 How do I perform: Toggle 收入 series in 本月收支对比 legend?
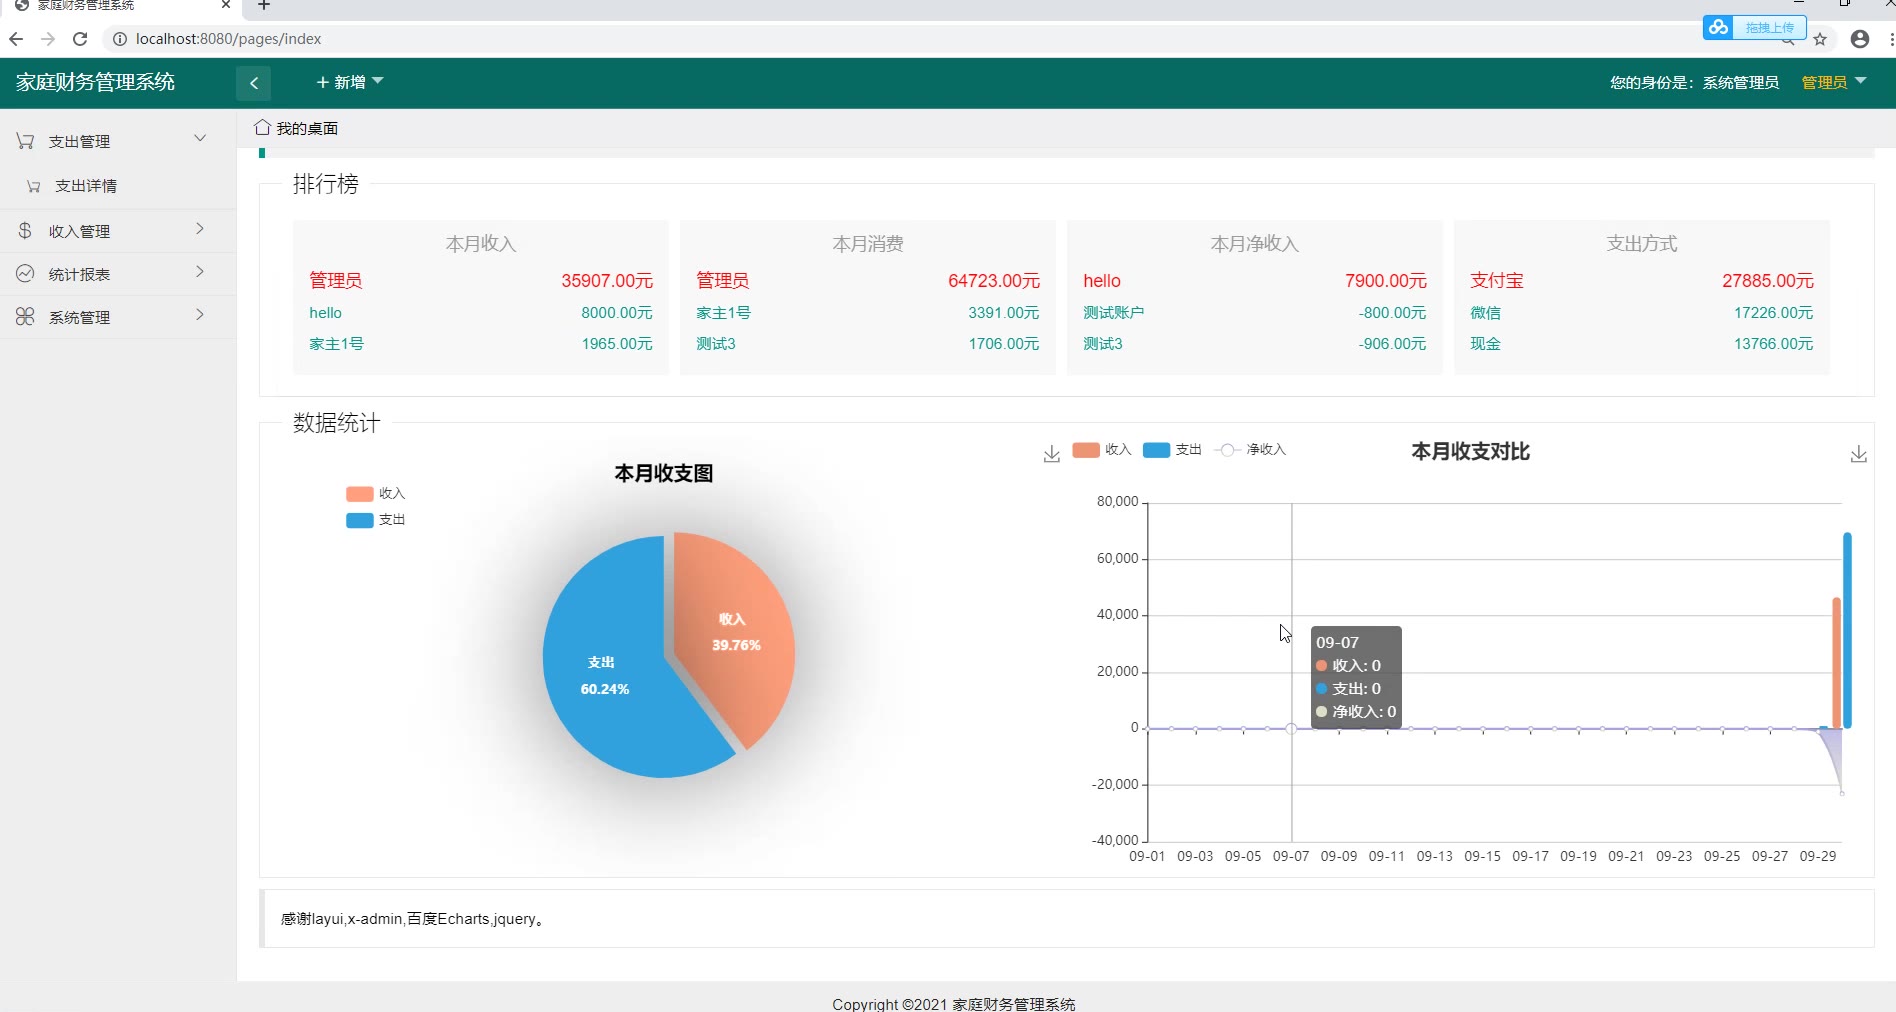1102,450
